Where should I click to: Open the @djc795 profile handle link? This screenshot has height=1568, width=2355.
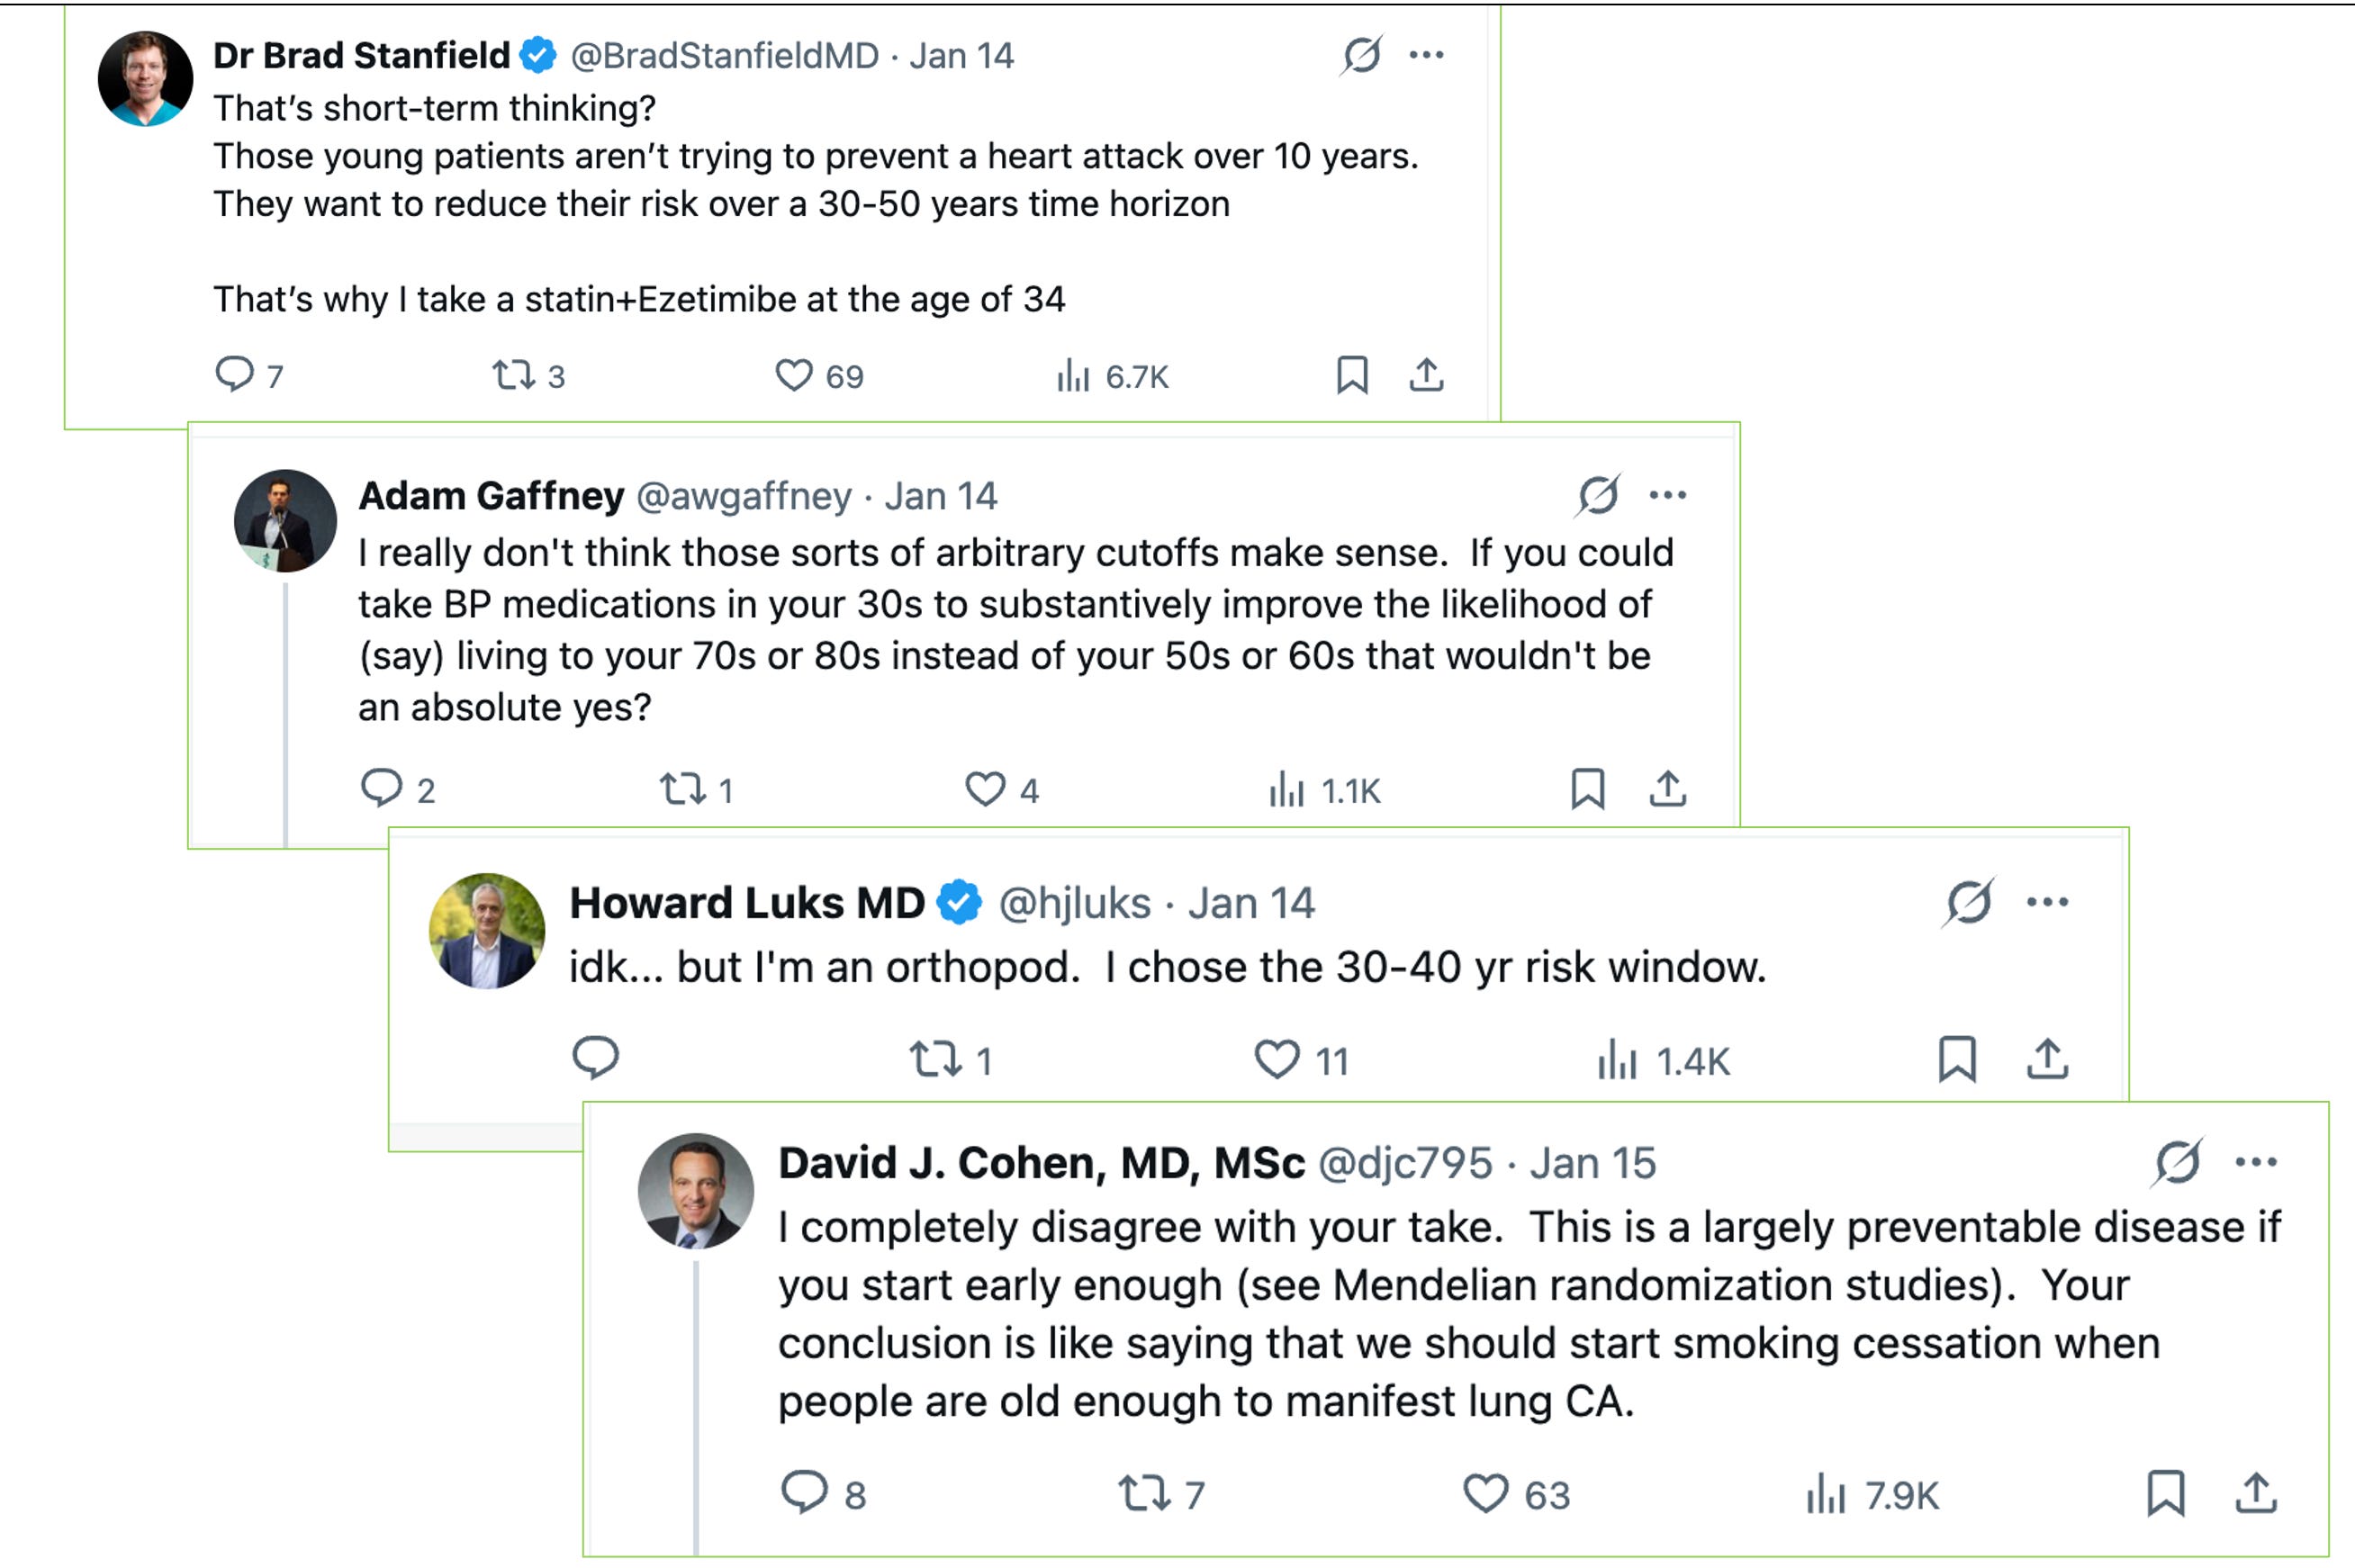click(1404, 1163)
